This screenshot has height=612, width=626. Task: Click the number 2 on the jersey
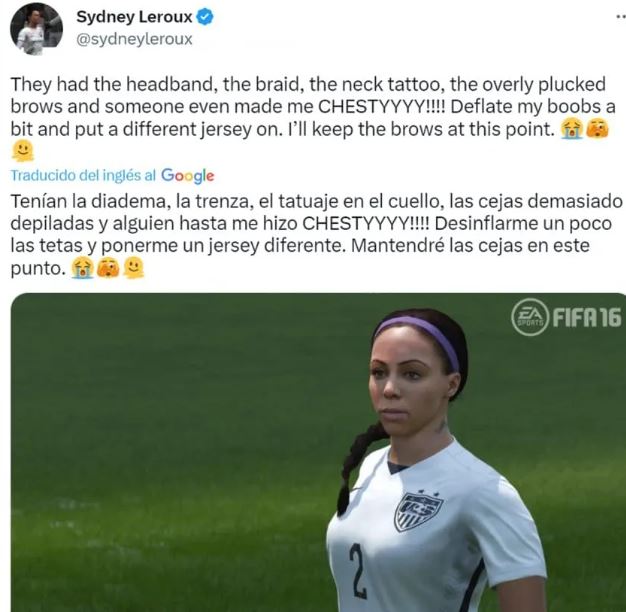tap(358, 571)
